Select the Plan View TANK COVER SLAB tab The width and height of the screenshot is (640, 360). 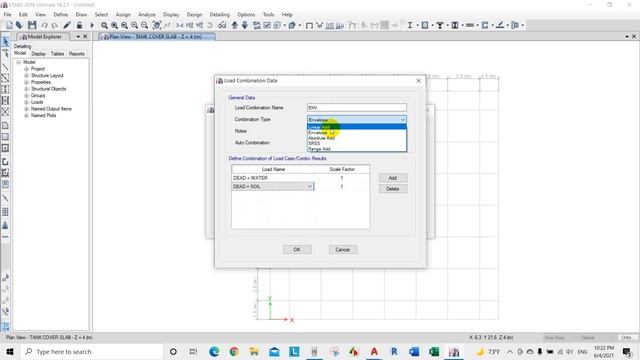[157, 37]
